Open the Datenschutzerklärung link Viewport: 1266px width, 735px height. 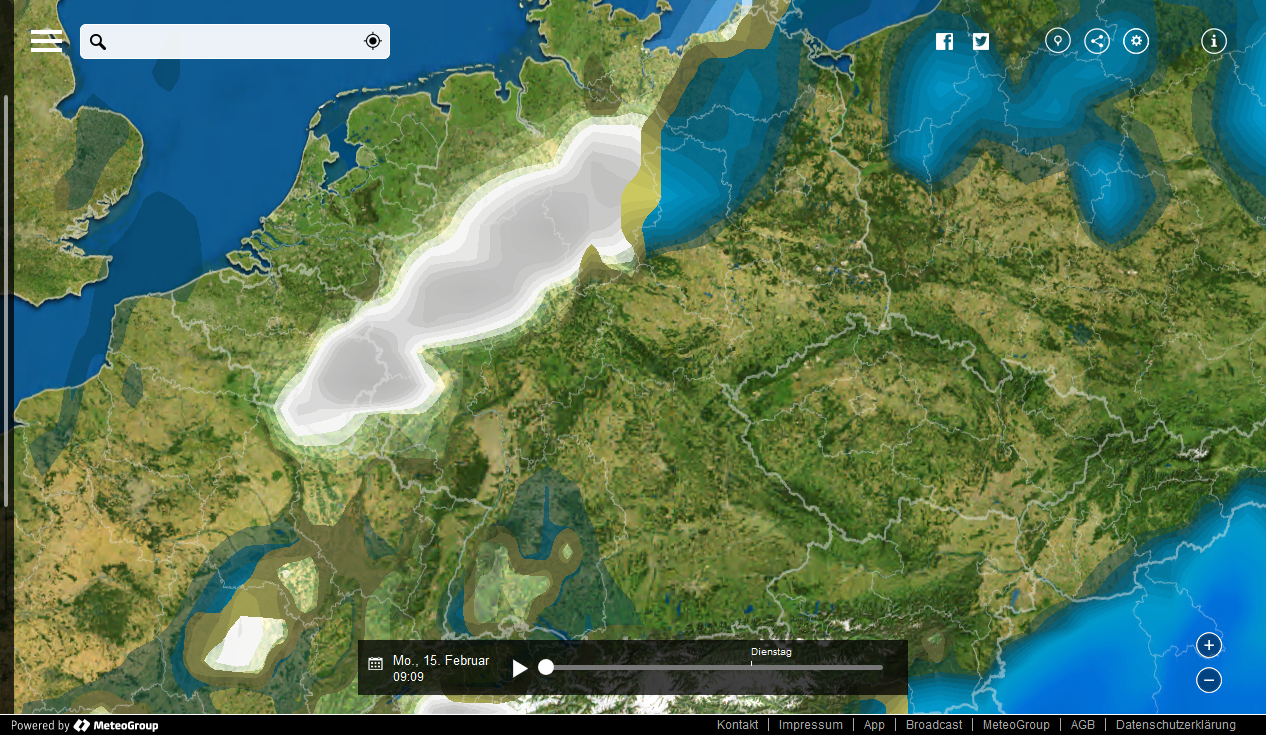coord(1176,725)
